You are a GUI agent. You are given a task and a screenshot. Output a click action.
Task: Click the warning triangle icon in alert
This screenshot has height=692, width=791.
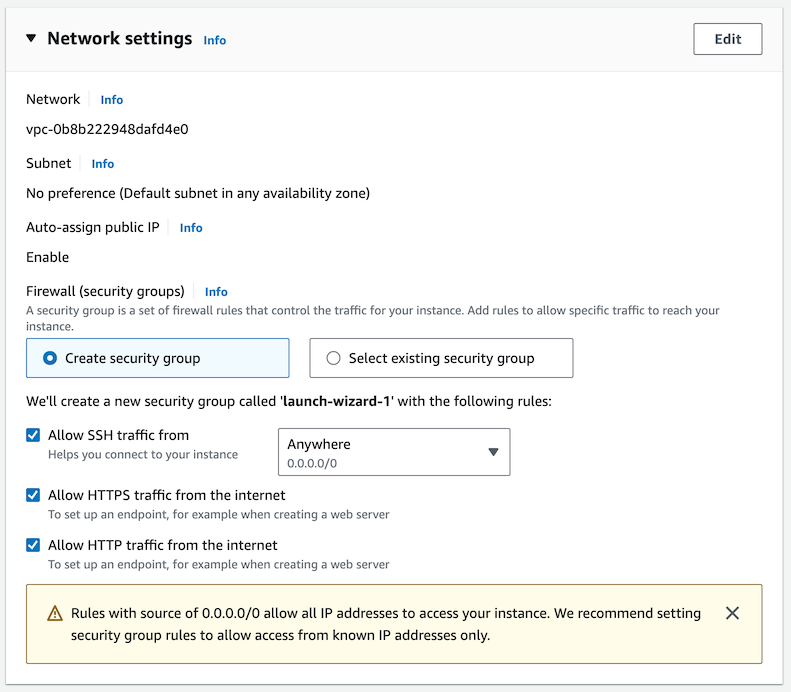coord(55,614)
